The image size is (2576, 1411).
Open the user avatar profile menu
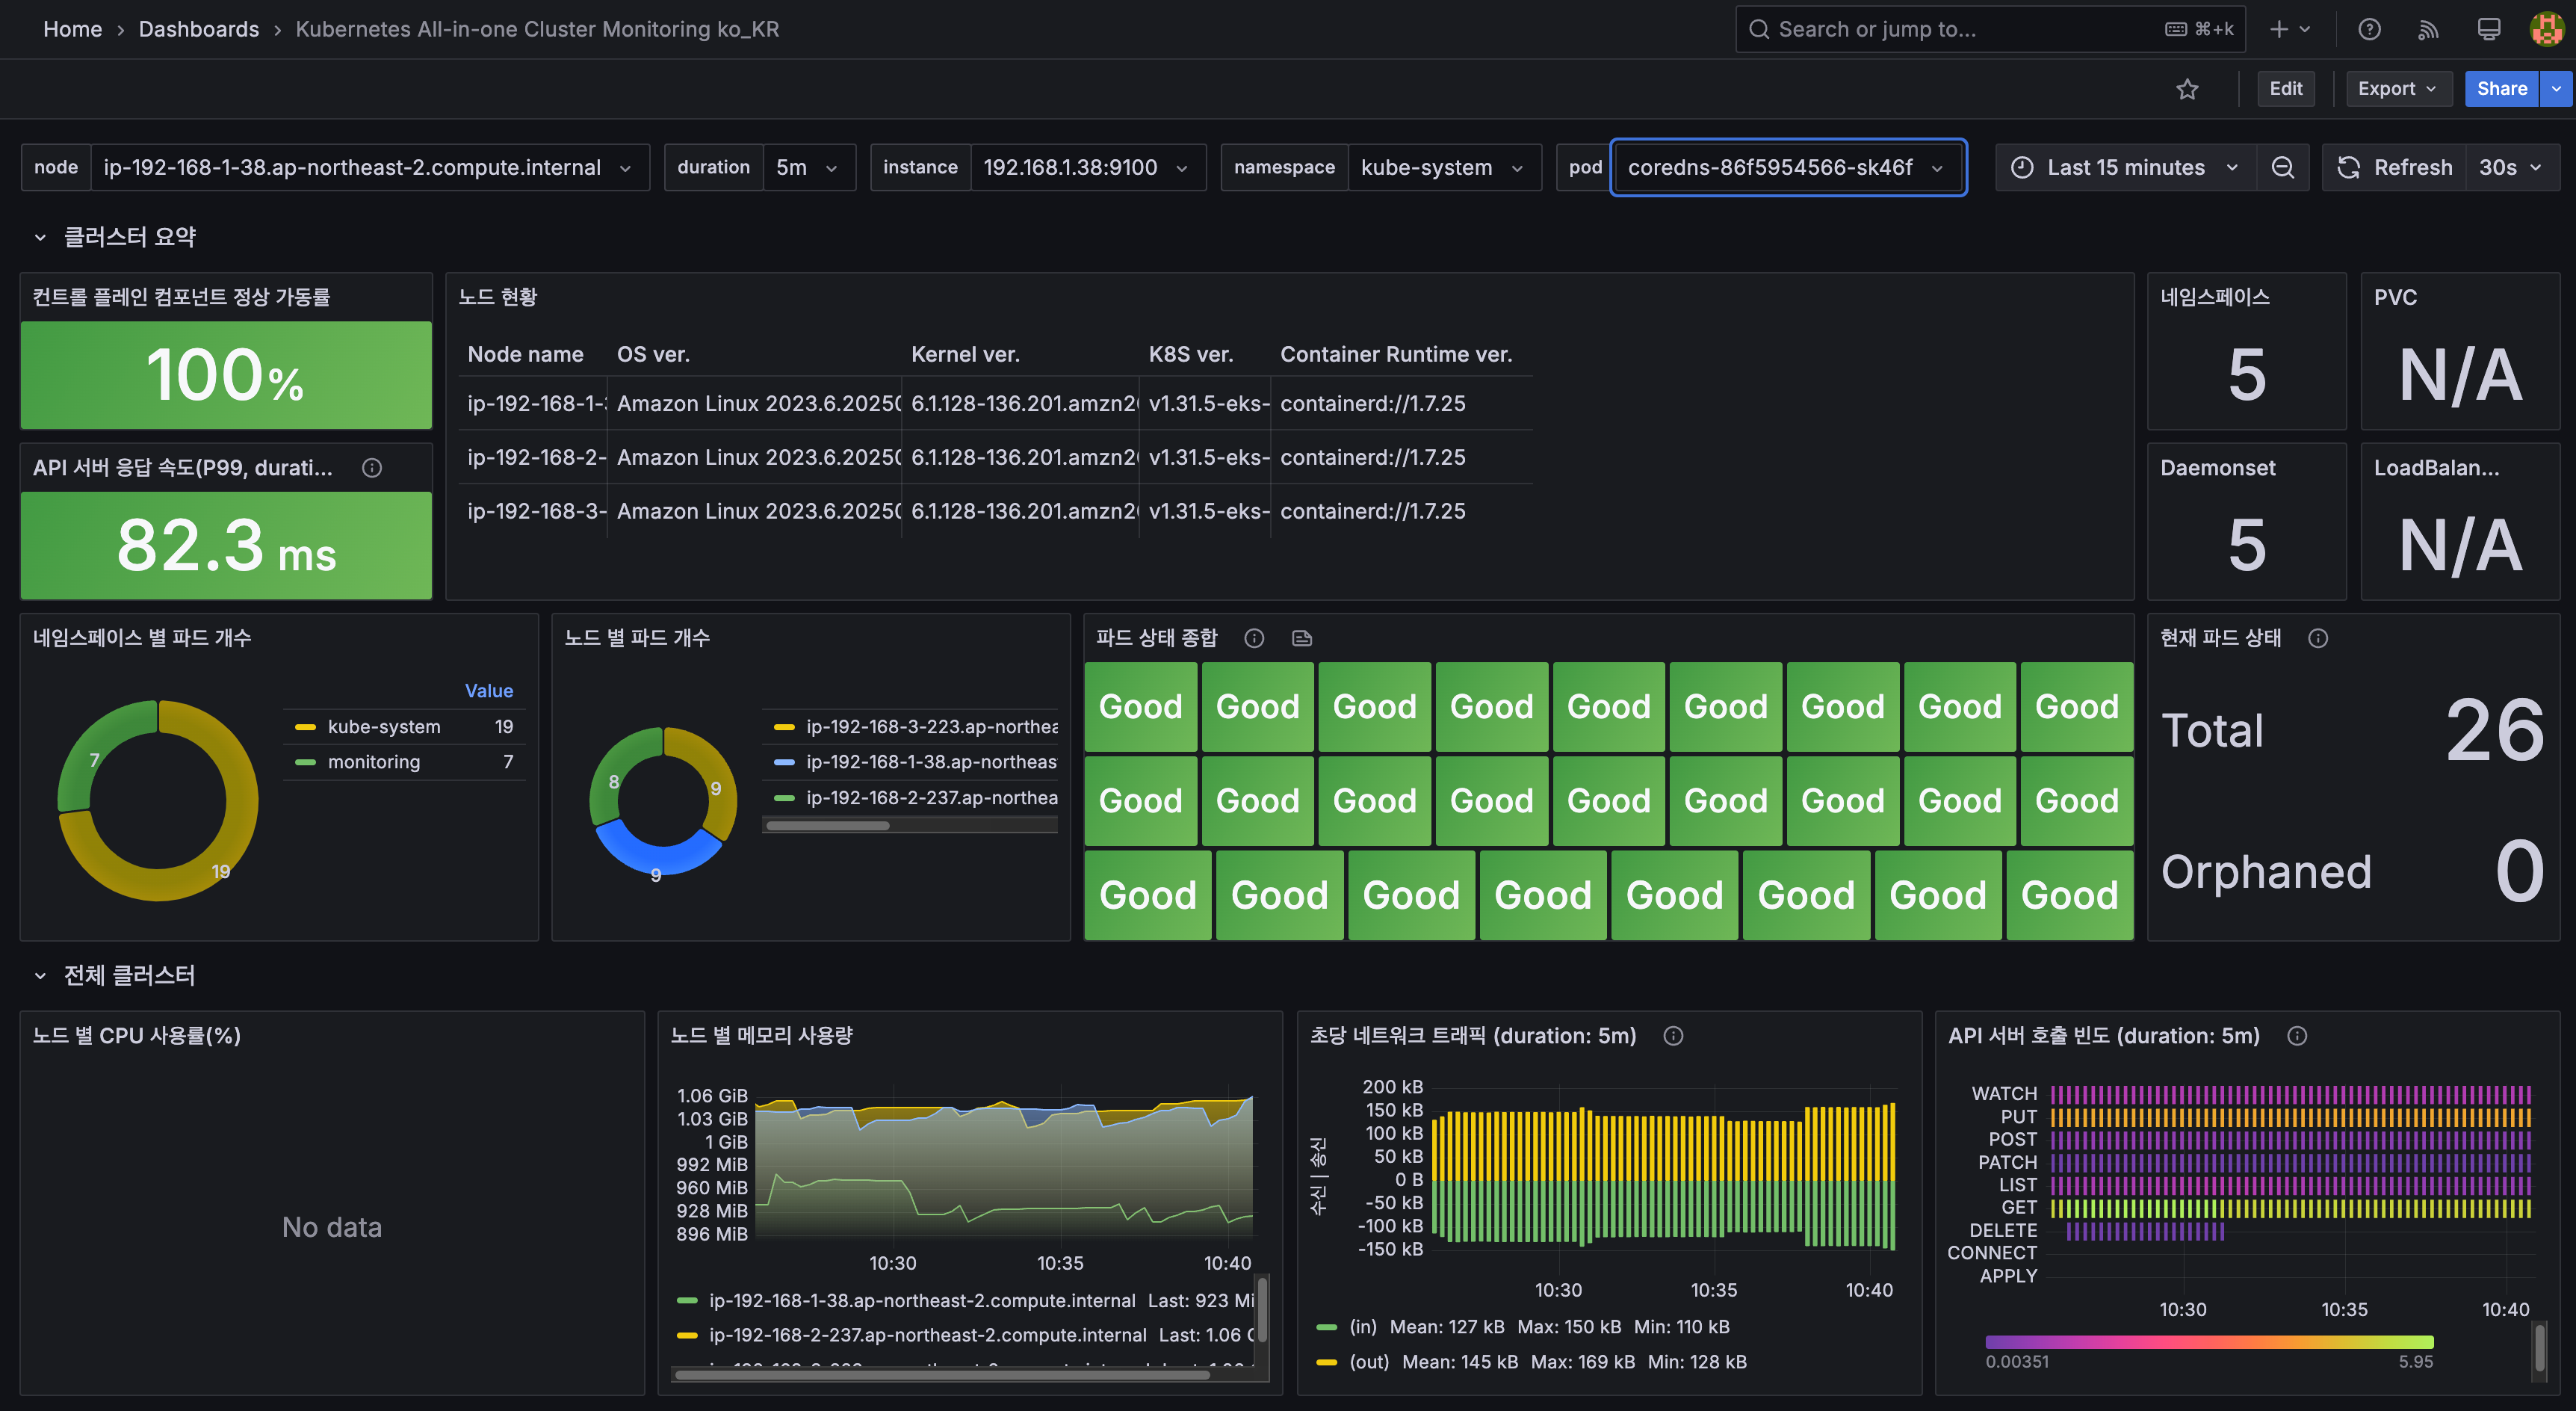click(x=2546, y=29)
